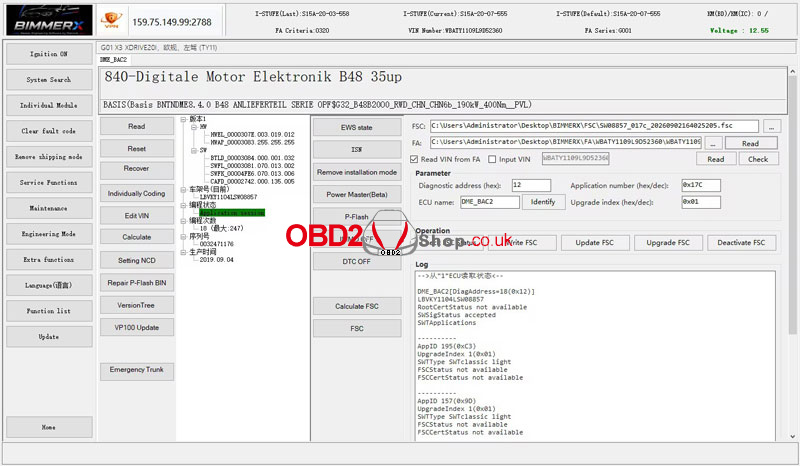The height and width of the screenshot is (466, 800).
Task: Click Remove shipping mode
Action: (49, 157)
